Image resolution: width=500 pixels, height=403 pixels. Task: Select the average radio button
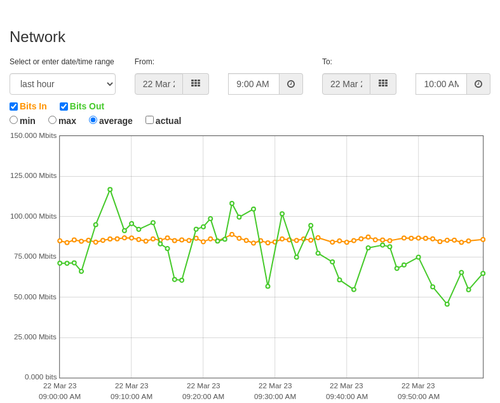coord(93,120)
